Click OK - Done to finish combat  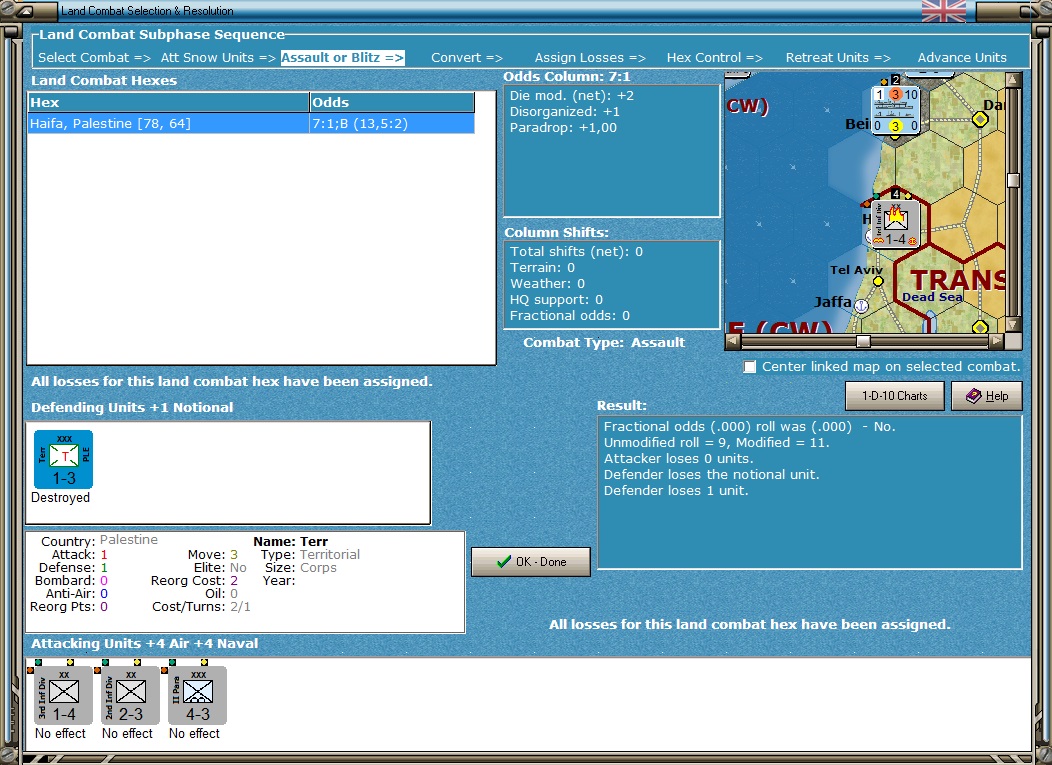(531, 562)
